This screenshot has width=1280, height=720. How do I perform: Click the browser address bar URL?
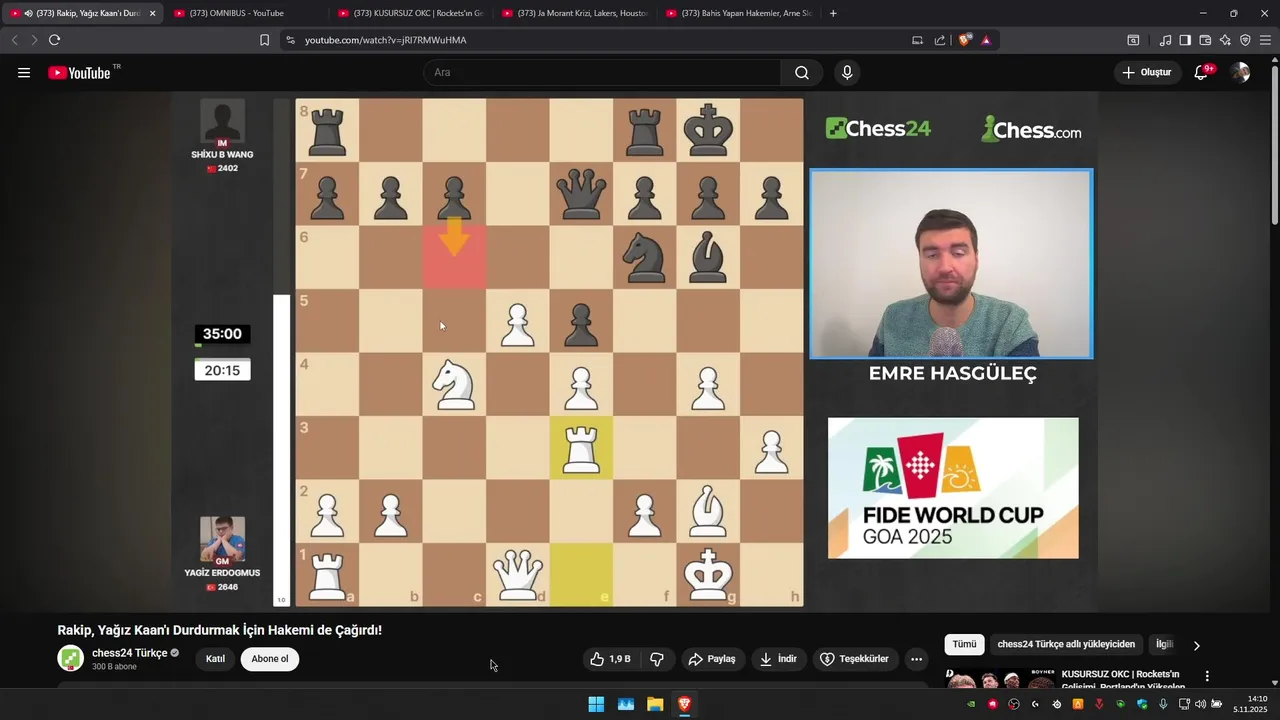[386, 40]
